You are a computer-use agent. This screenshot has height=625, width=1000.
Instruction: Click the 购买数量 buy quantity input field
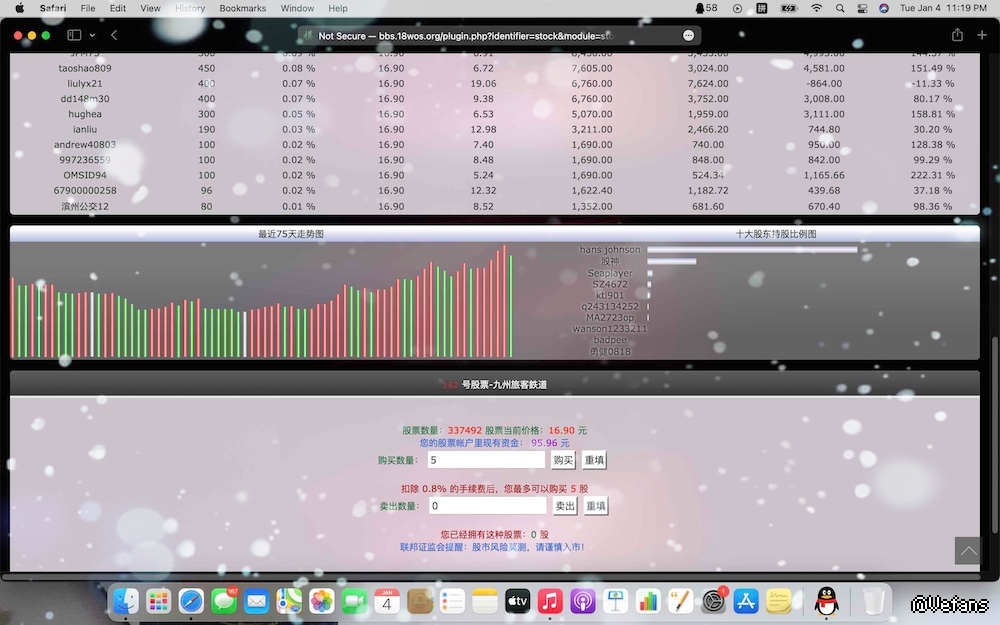[486, 460]
